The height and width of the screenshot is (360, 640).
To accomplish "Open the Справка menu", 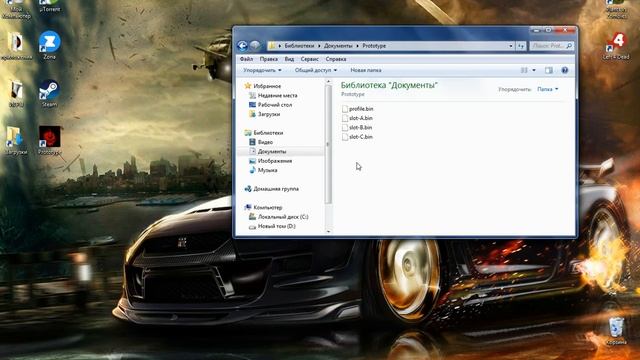I will [x=336, y=59].
